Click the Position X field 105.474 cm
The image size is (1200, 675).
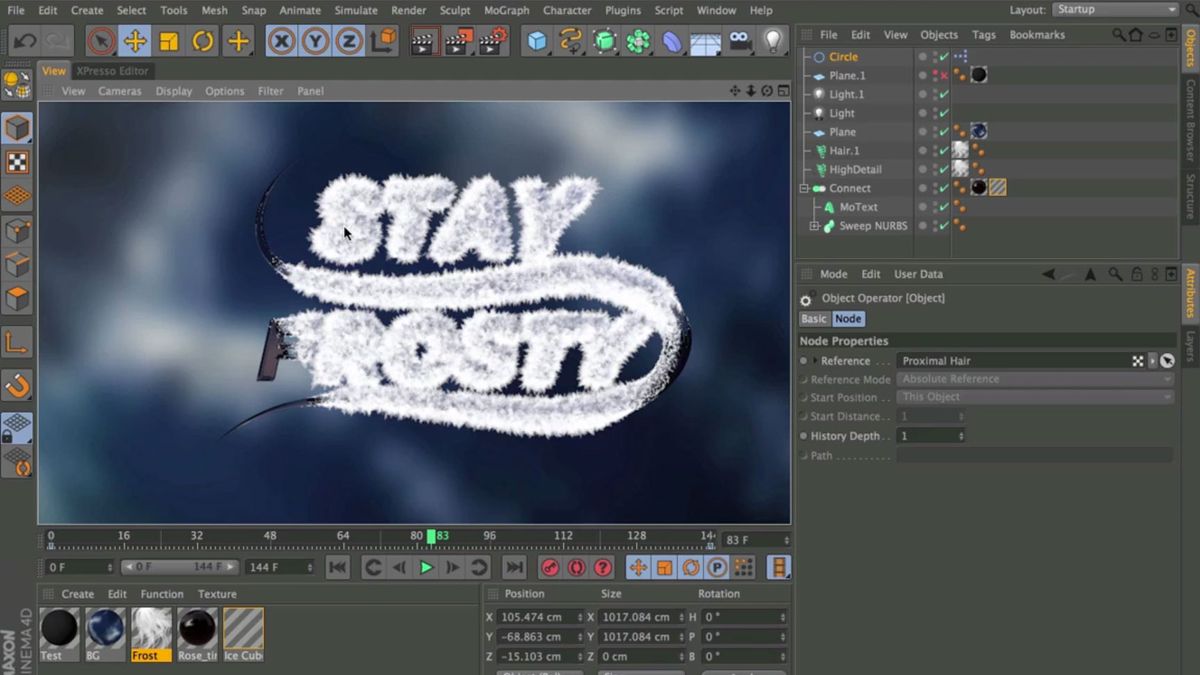point(541,617)
